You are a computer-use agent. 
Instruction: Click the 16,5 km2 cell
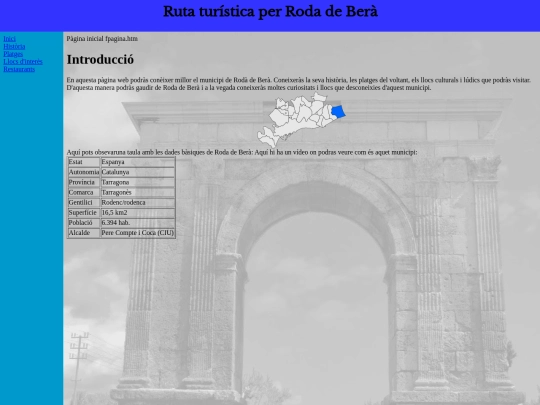point(138,212)
